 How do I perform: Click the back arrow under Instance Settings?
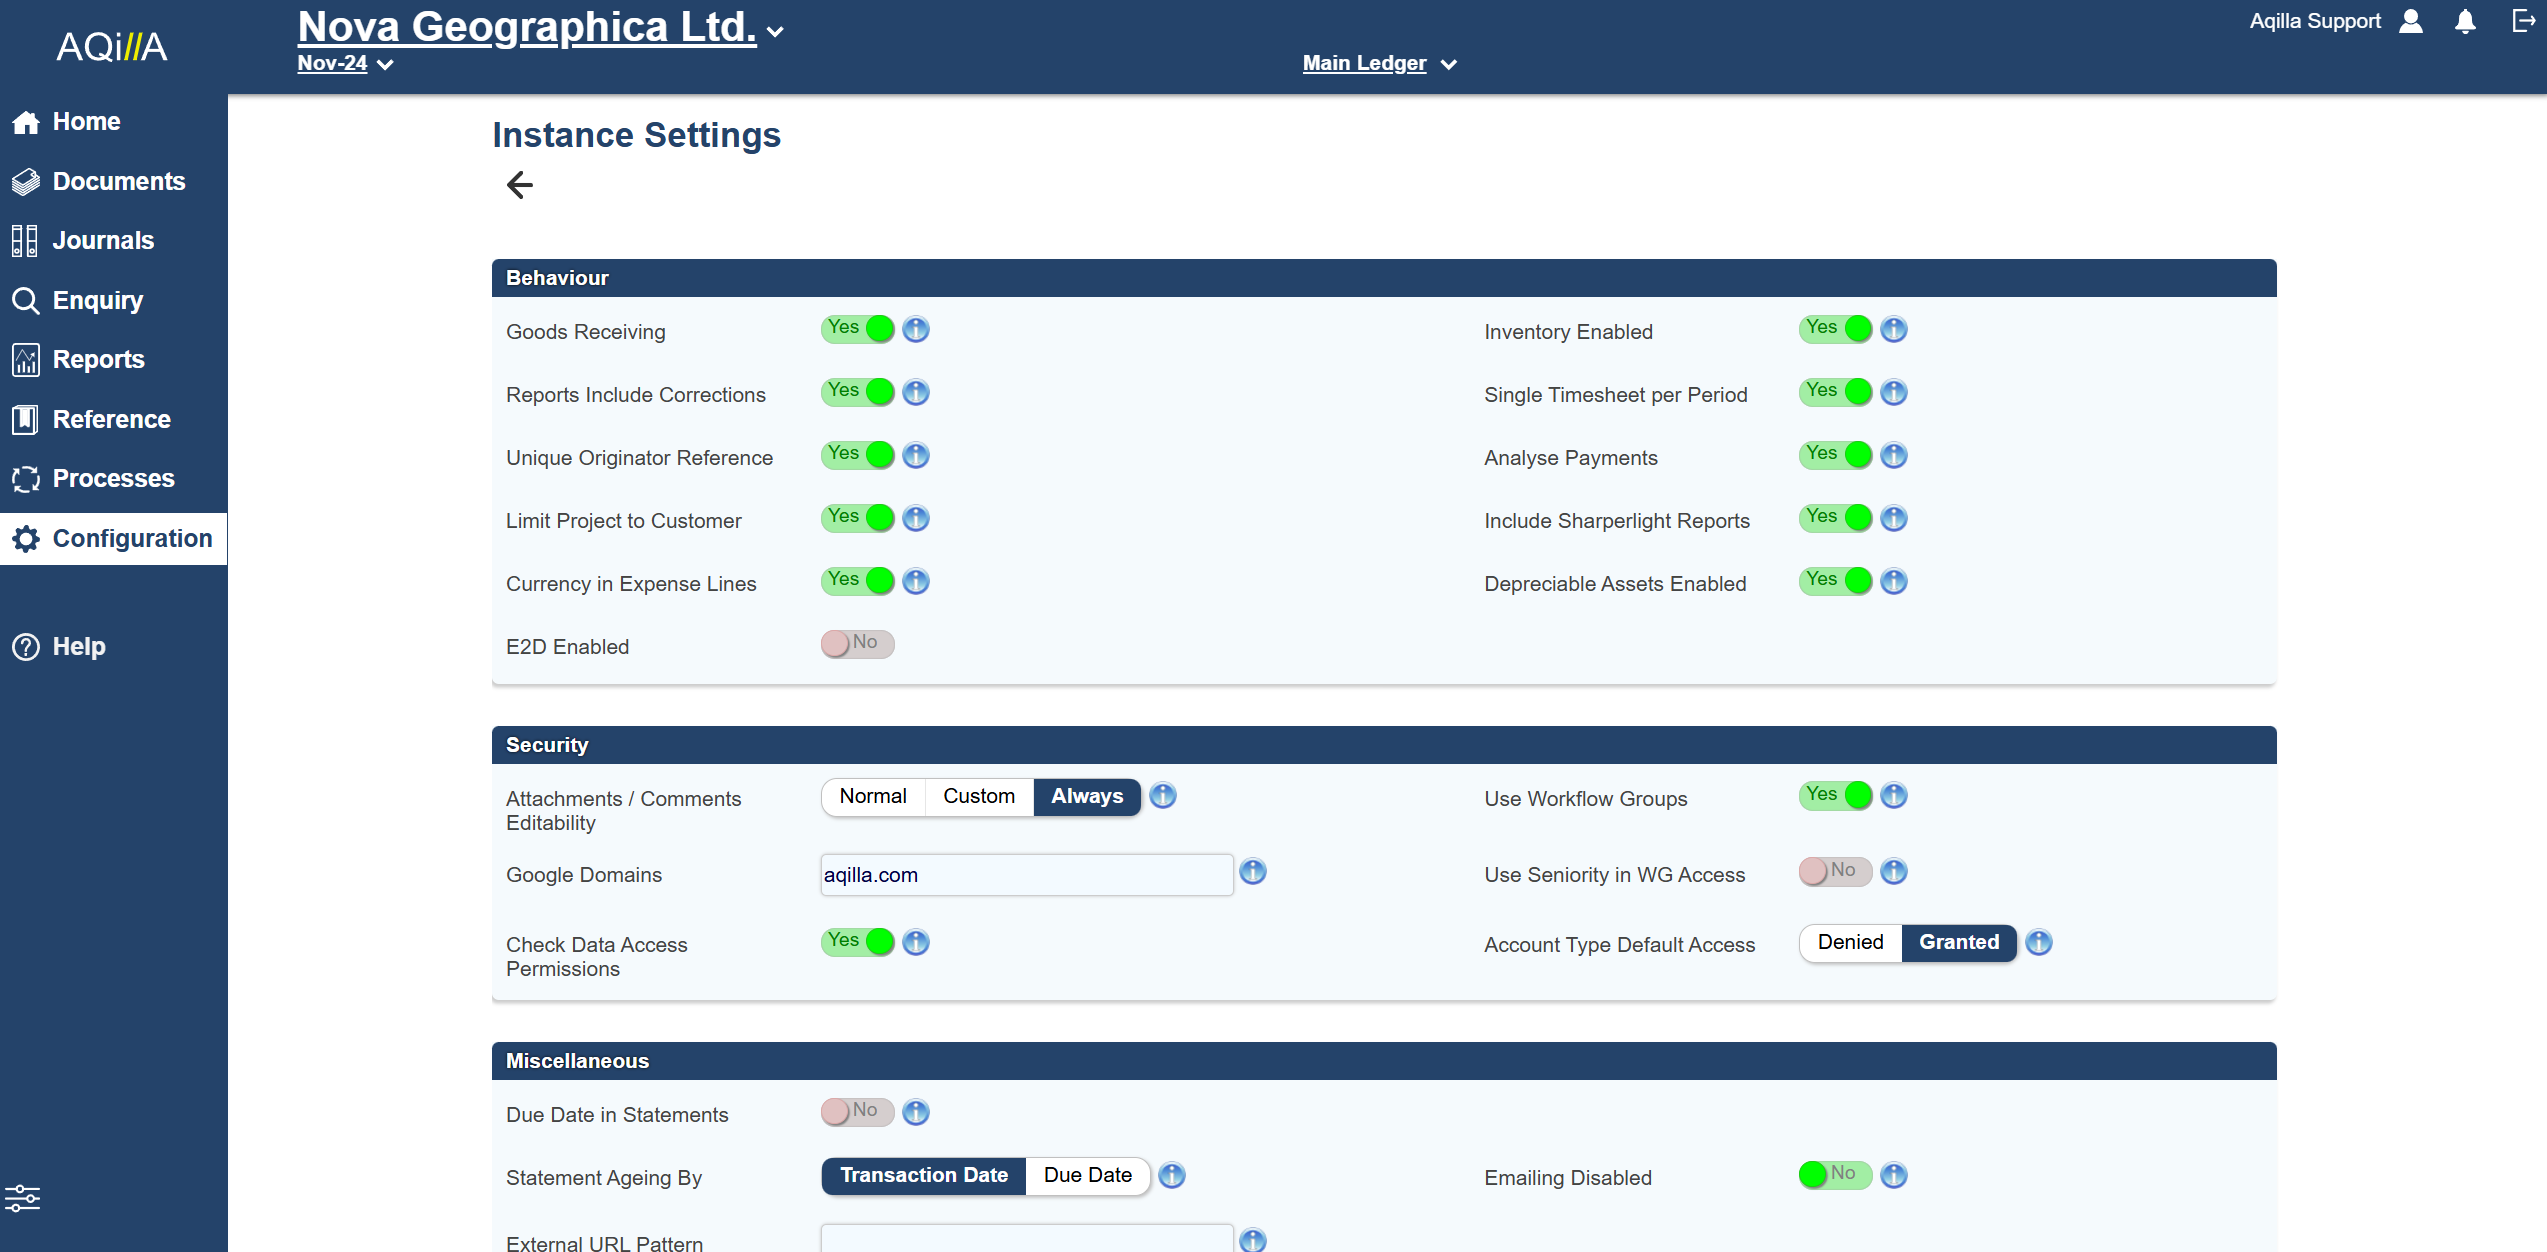pyautogui.click(x=520, y=185)
